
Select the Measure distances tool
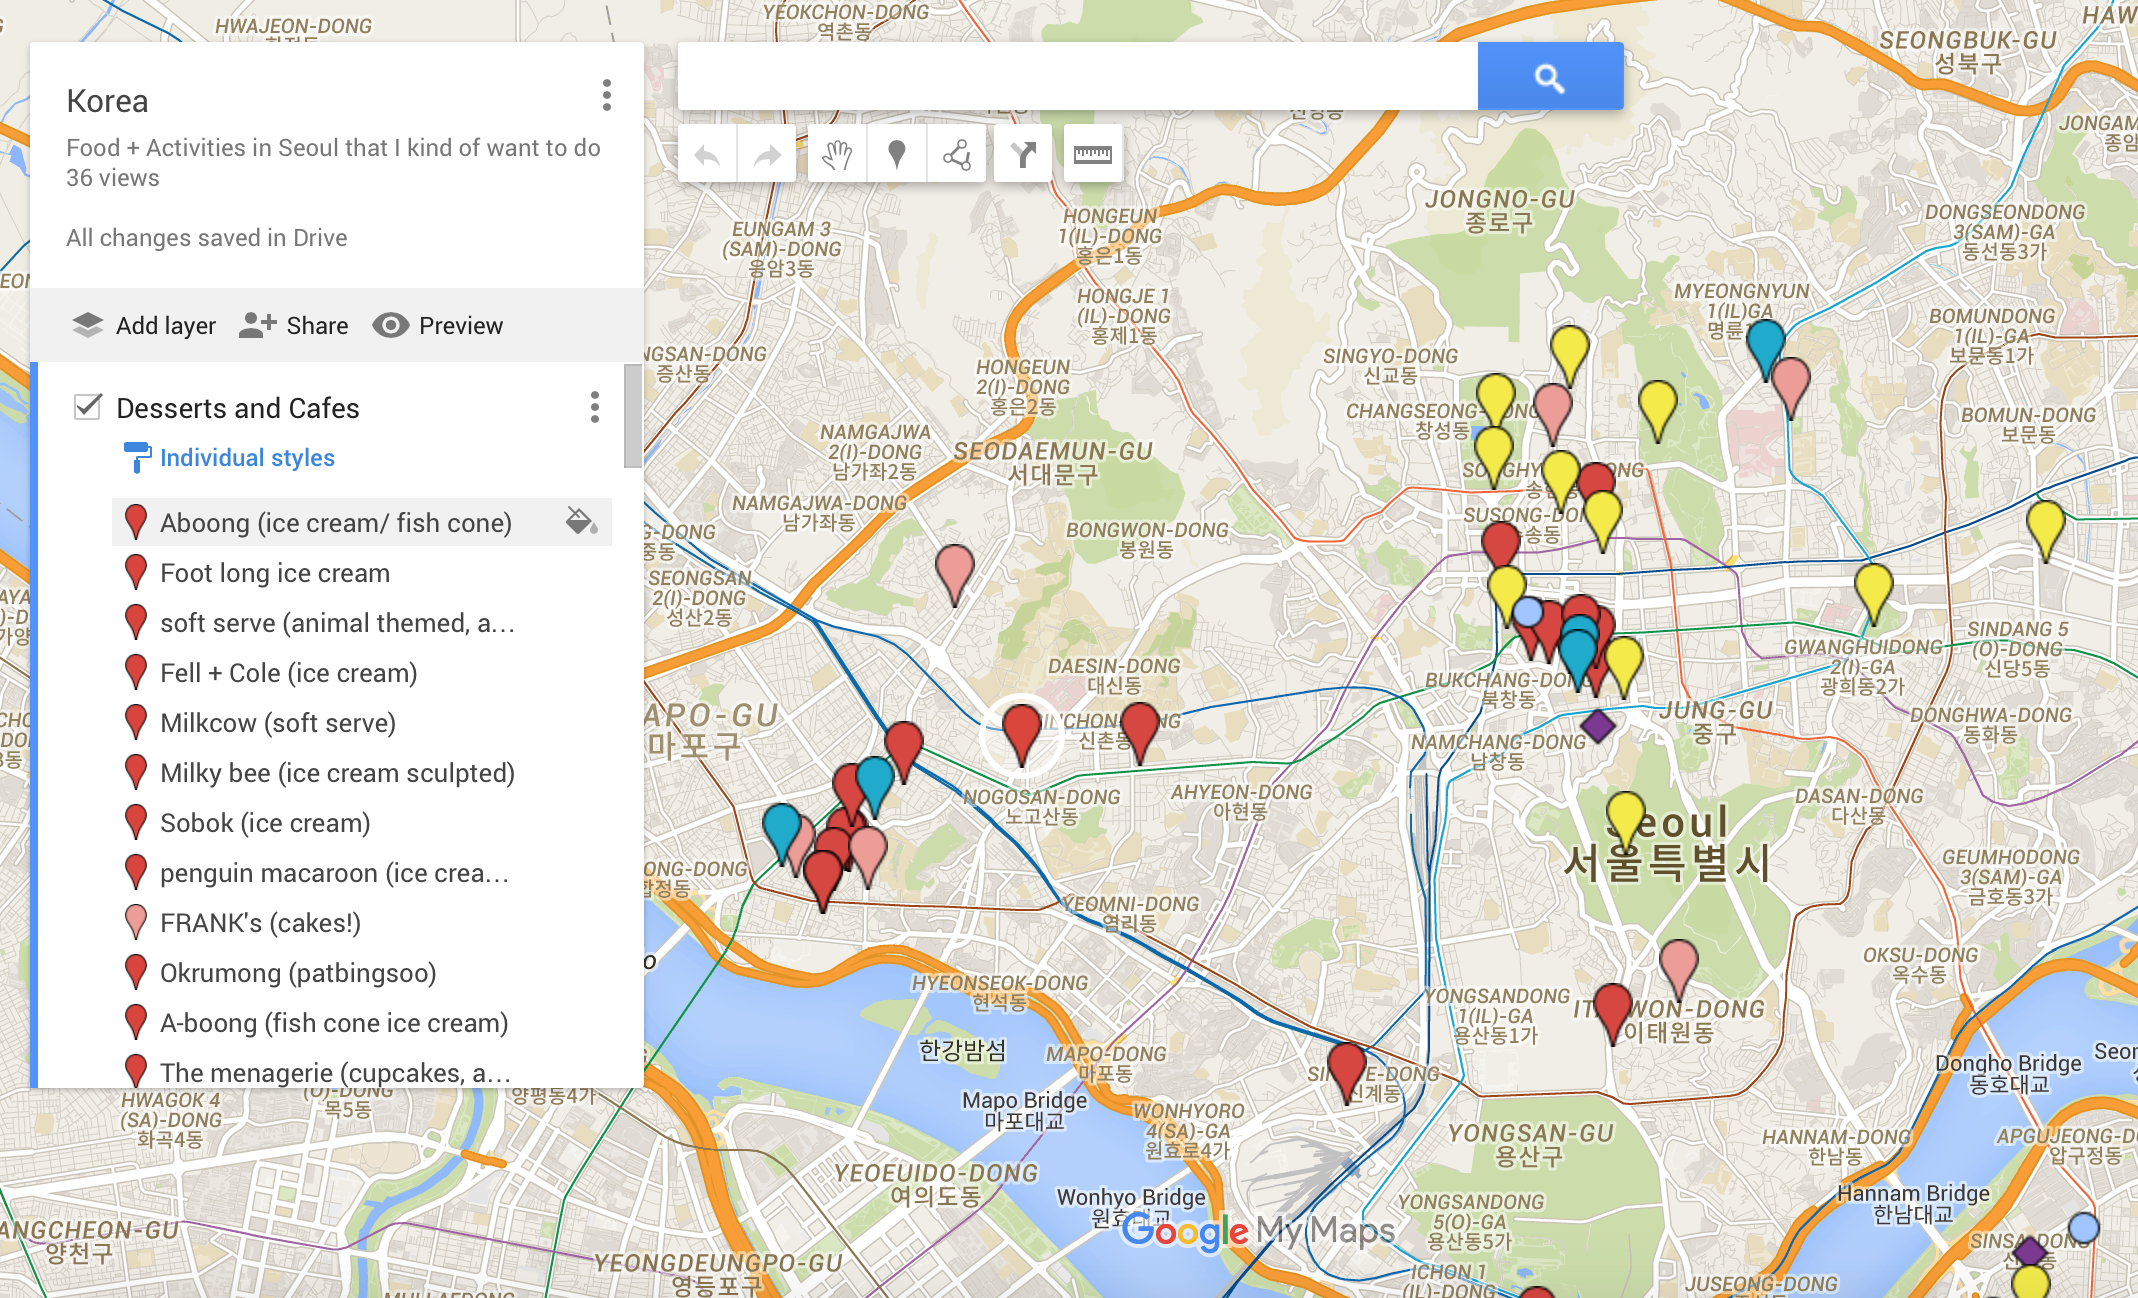click(x=1092, y=153)
